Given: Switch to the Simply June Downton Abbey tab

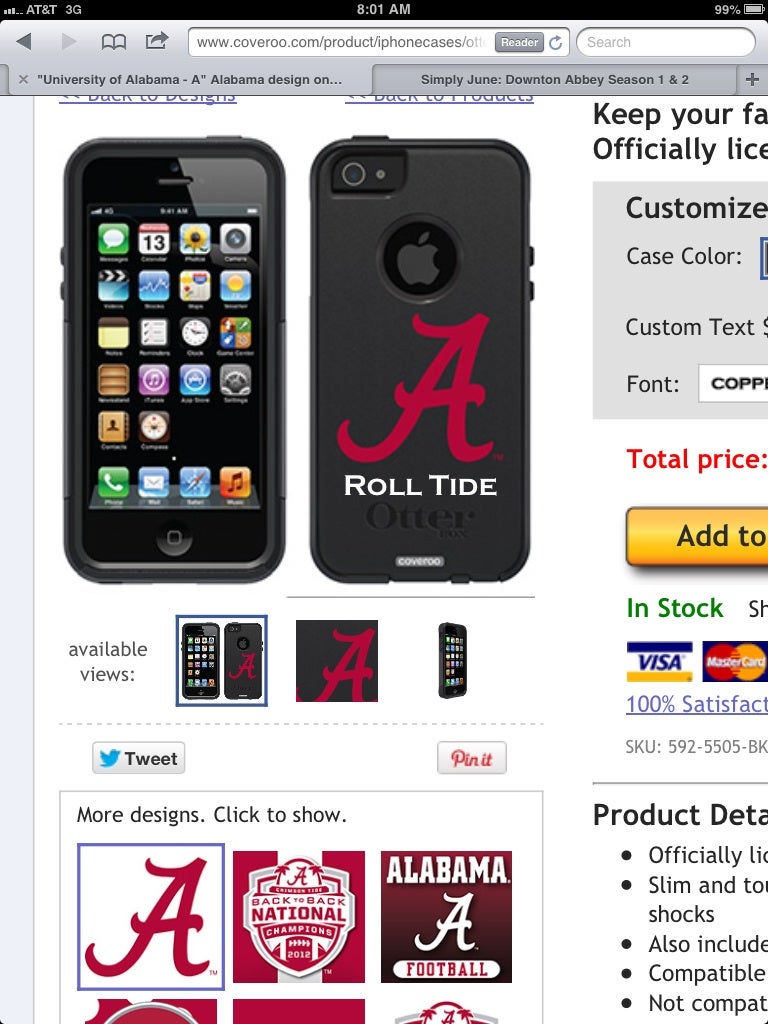Looking at the screenshot, I should [x=554, y=80].
